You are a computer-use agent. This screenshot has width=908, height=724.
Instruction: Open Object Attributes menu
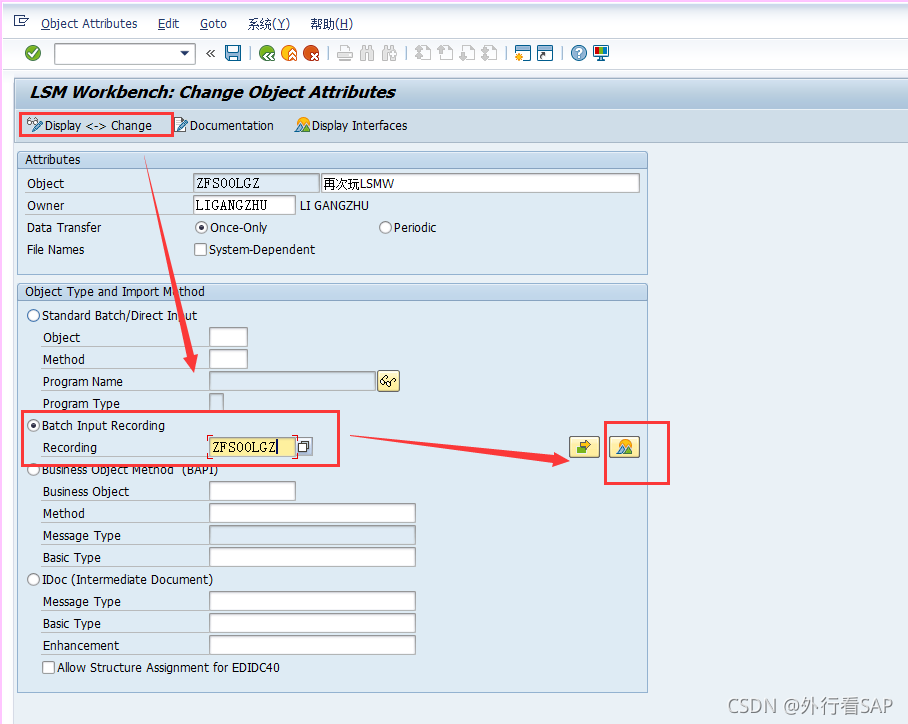pos(89,24)
